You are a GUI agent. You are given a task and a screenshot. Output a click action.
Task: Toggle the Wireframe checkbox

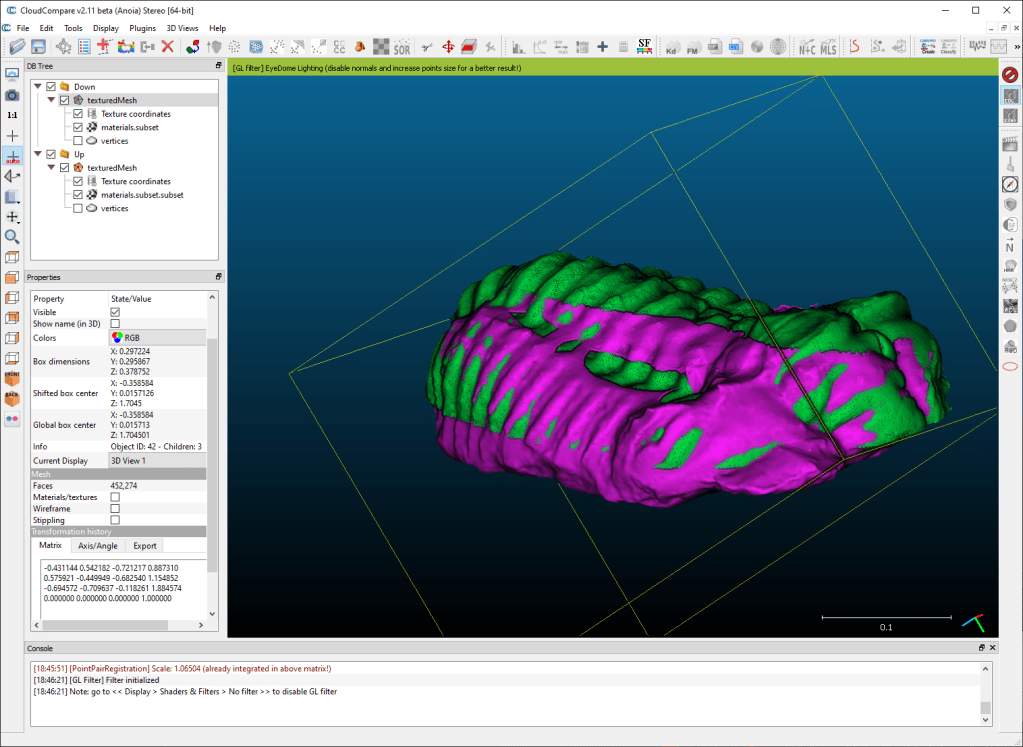click(x=115, y=508)
